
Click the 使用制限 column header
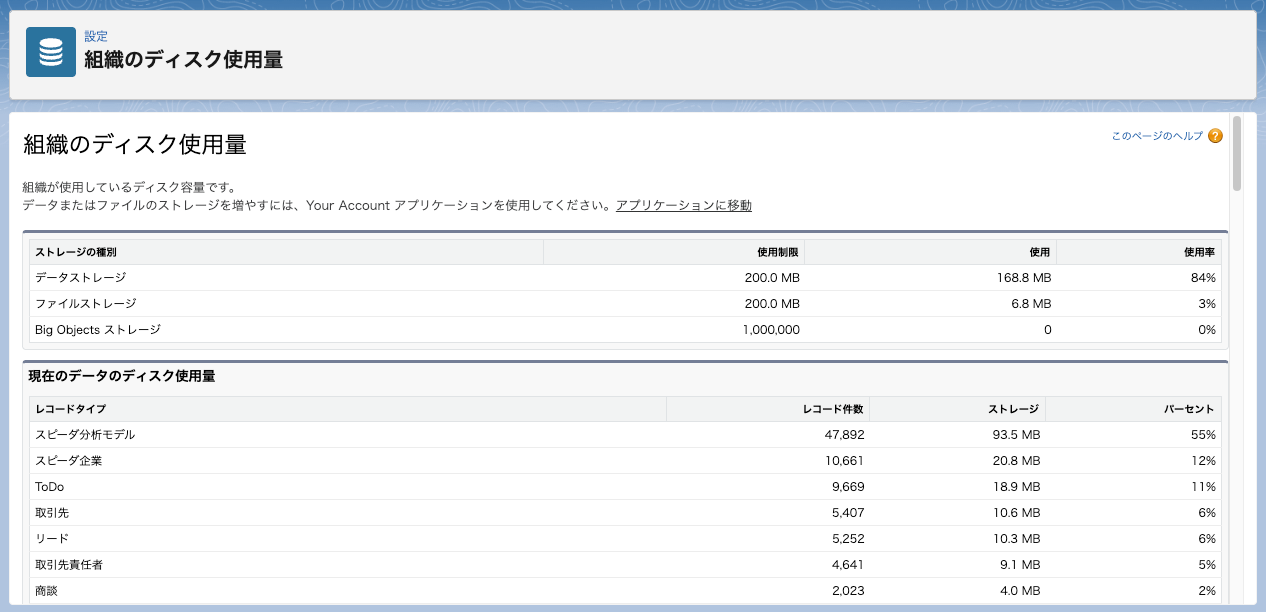click(x=779, y=252)
